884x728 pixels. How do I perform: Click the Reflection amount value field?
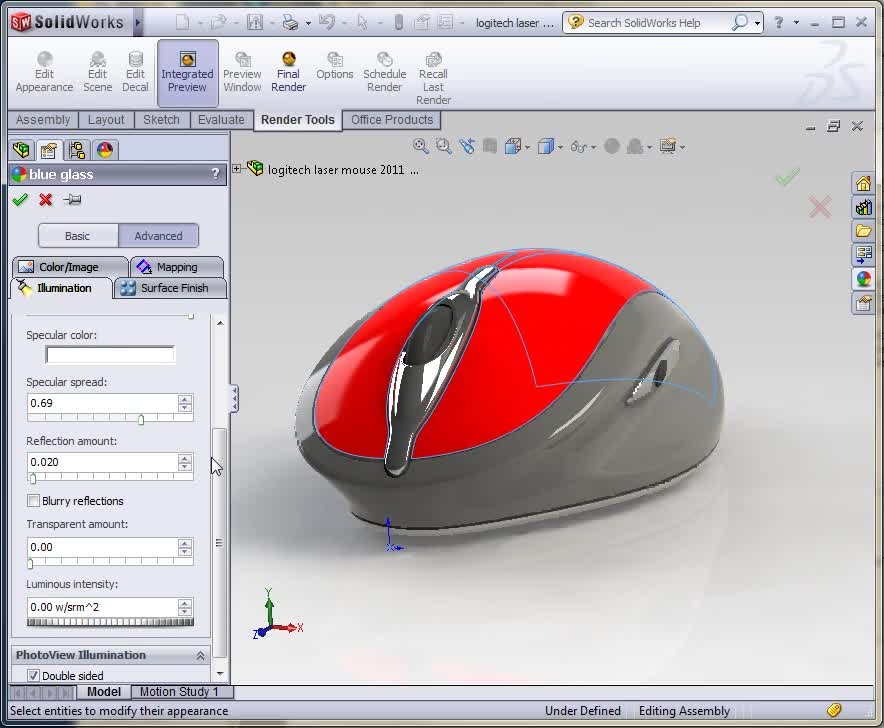click(102, 462)
